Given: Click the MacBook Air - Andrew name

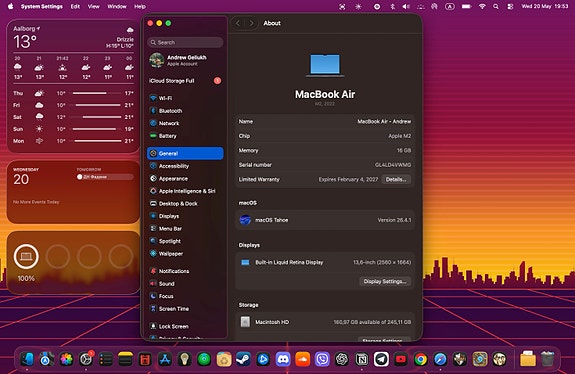Looking at the screenshot, I should coord(384,121).
